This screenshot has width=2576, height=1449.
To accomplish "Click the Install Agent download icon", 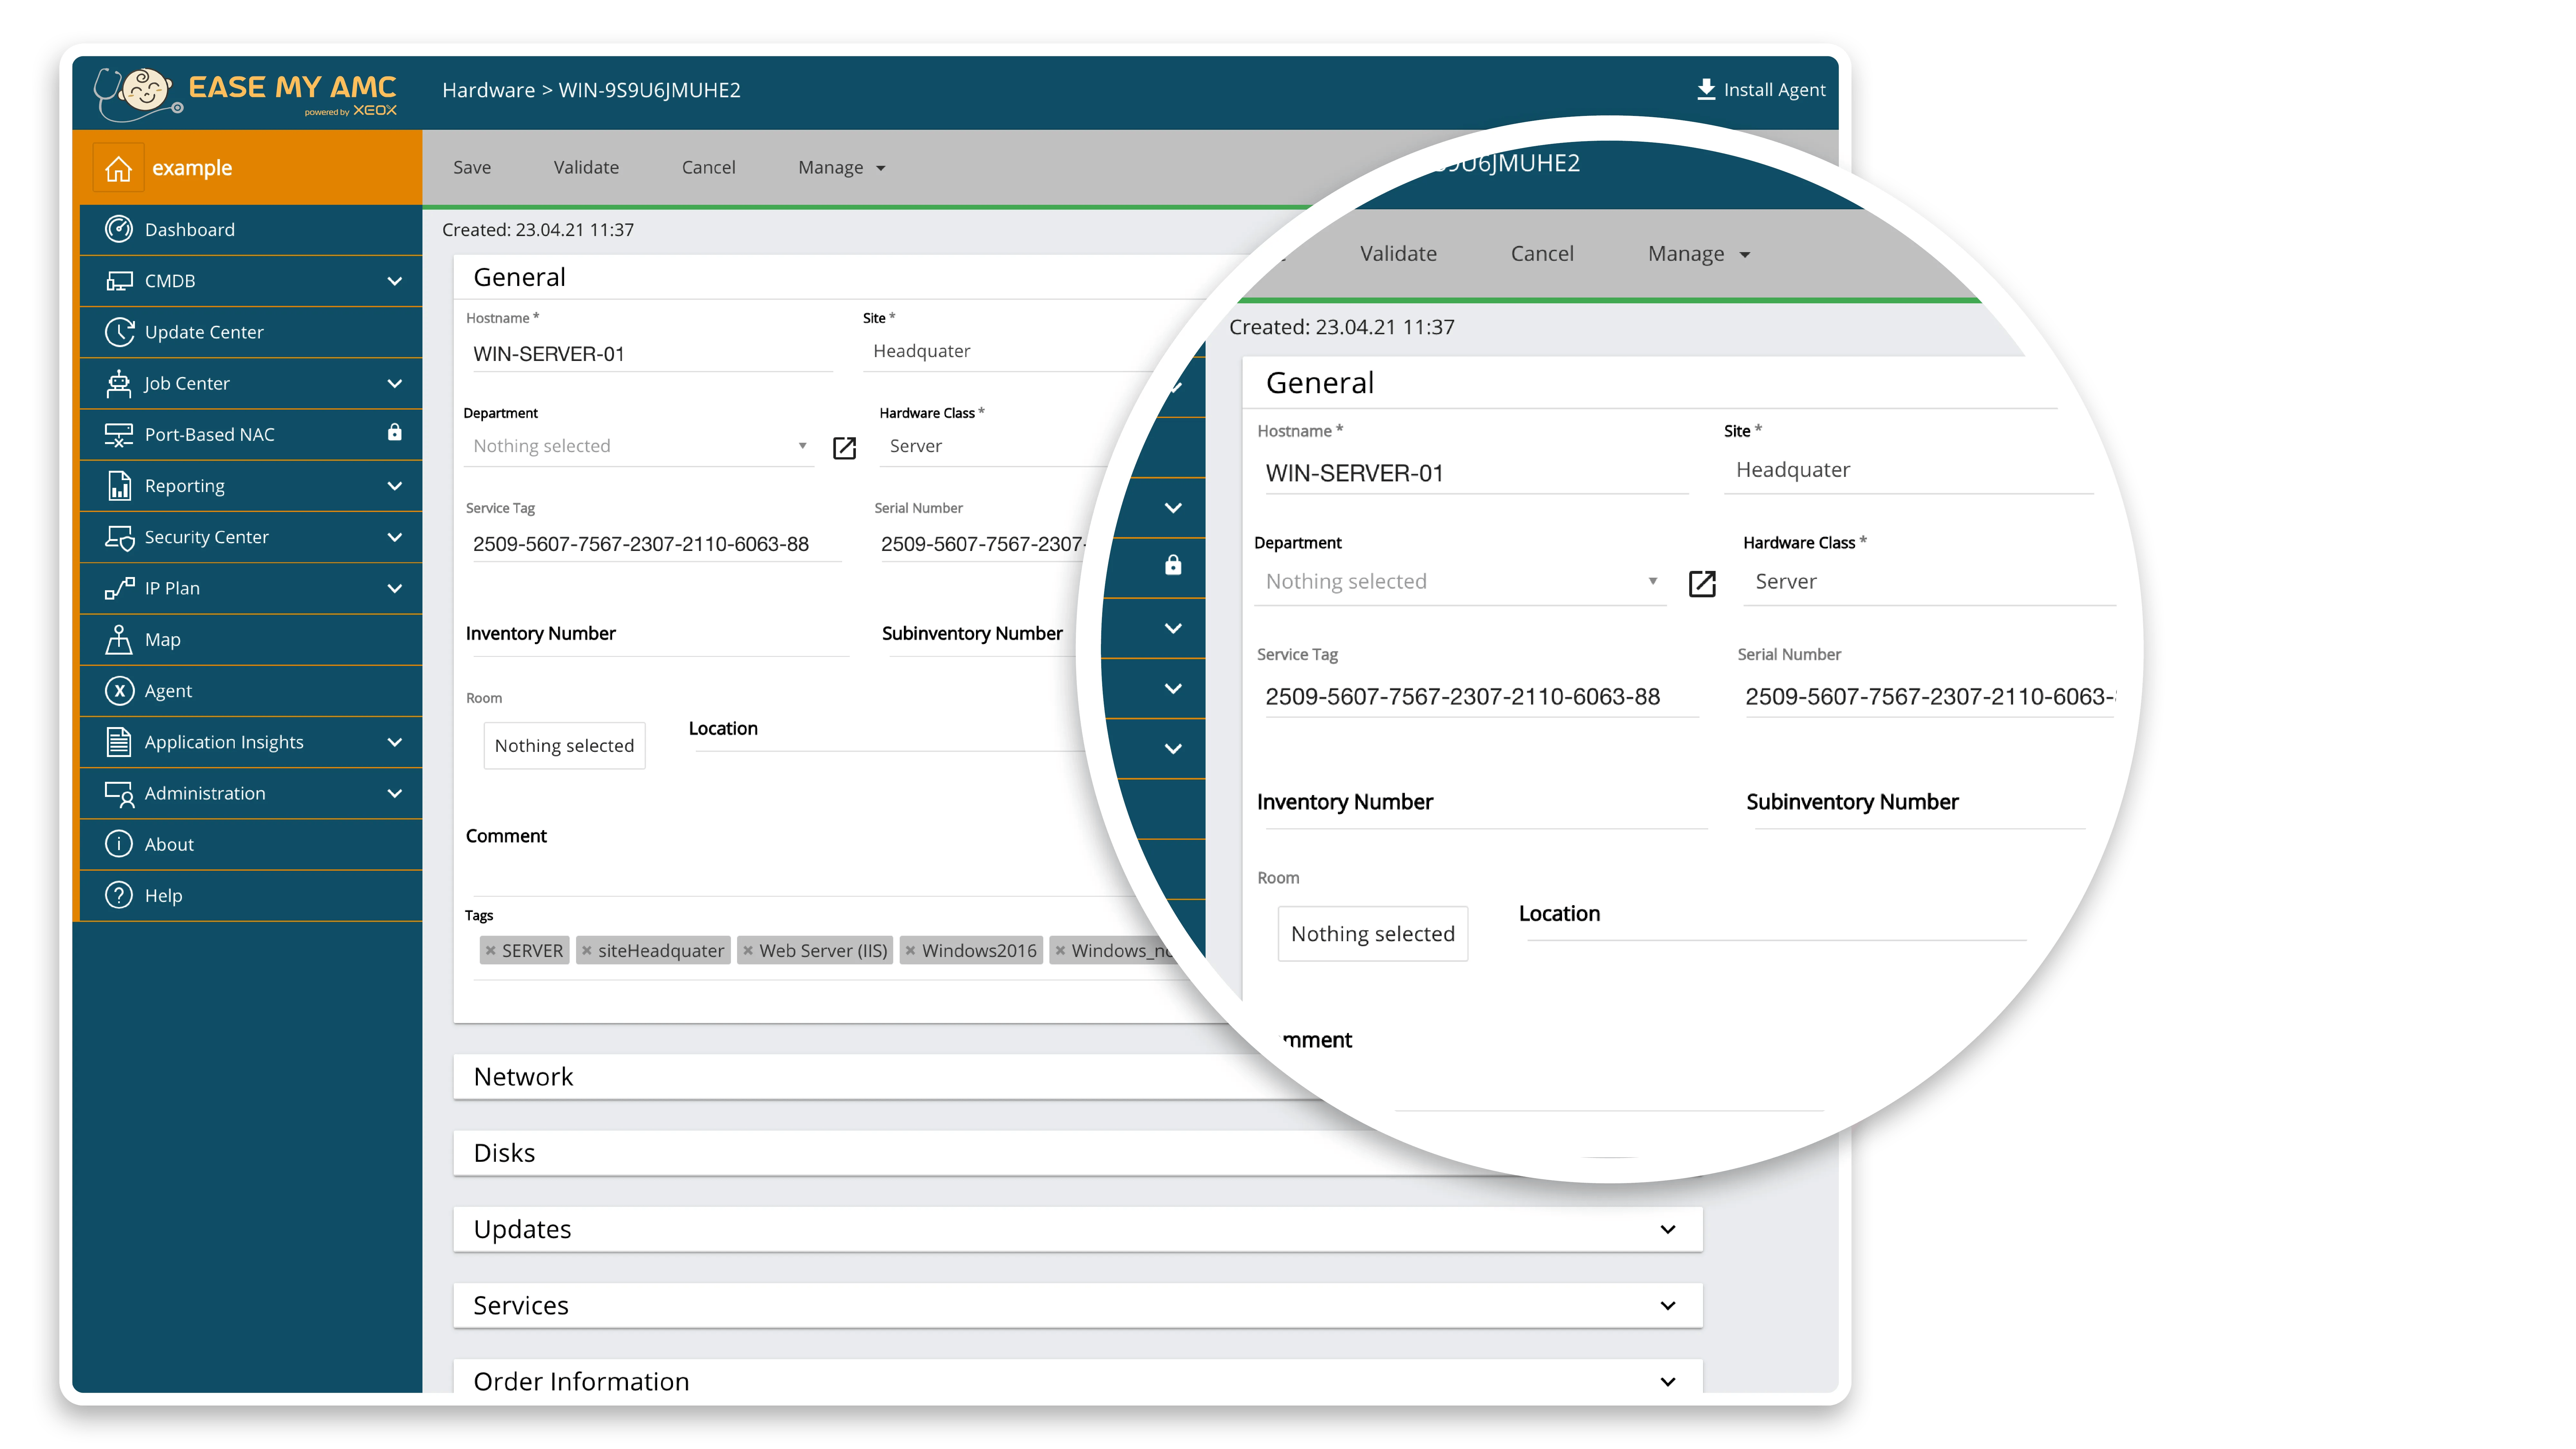I will 1706,89.
